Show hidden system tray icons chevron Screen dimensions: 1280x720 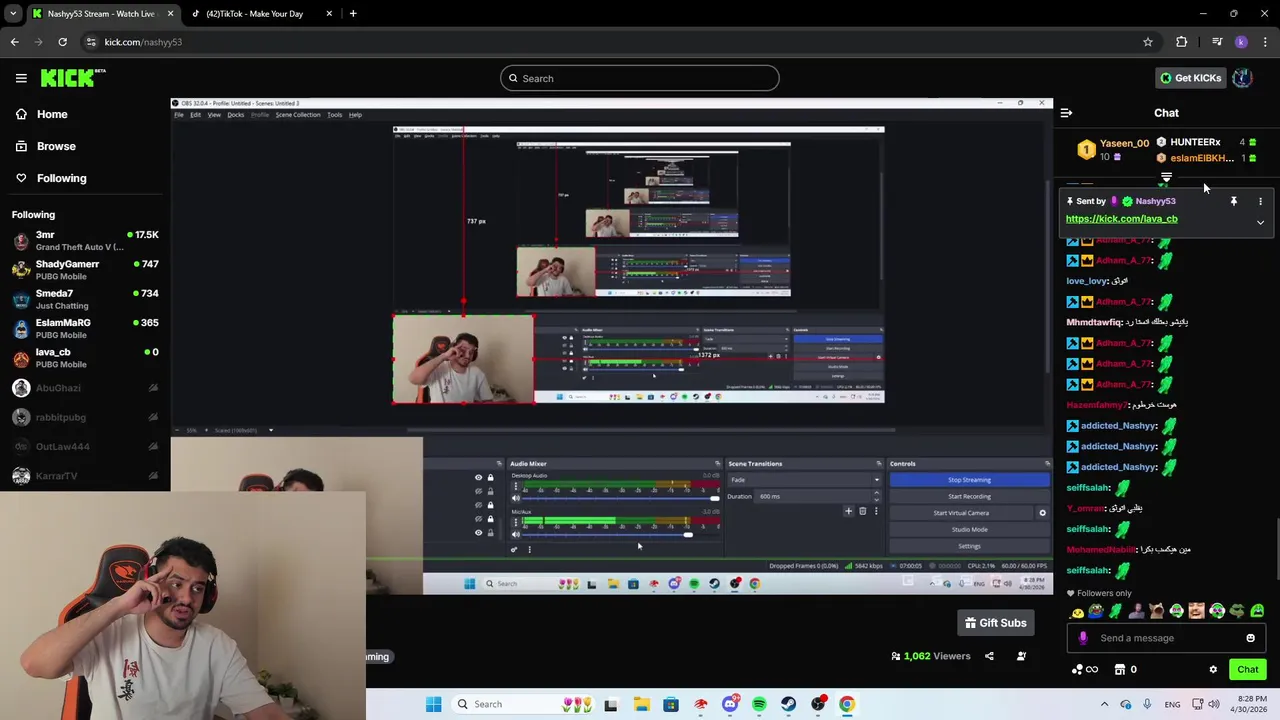[1104, 704]
